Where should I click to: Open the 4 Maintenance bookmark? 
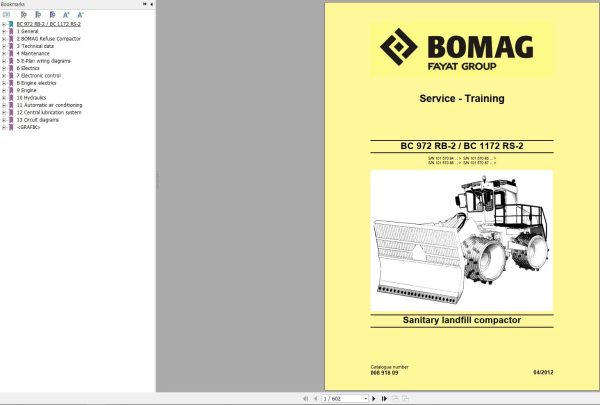click(33, 54)
